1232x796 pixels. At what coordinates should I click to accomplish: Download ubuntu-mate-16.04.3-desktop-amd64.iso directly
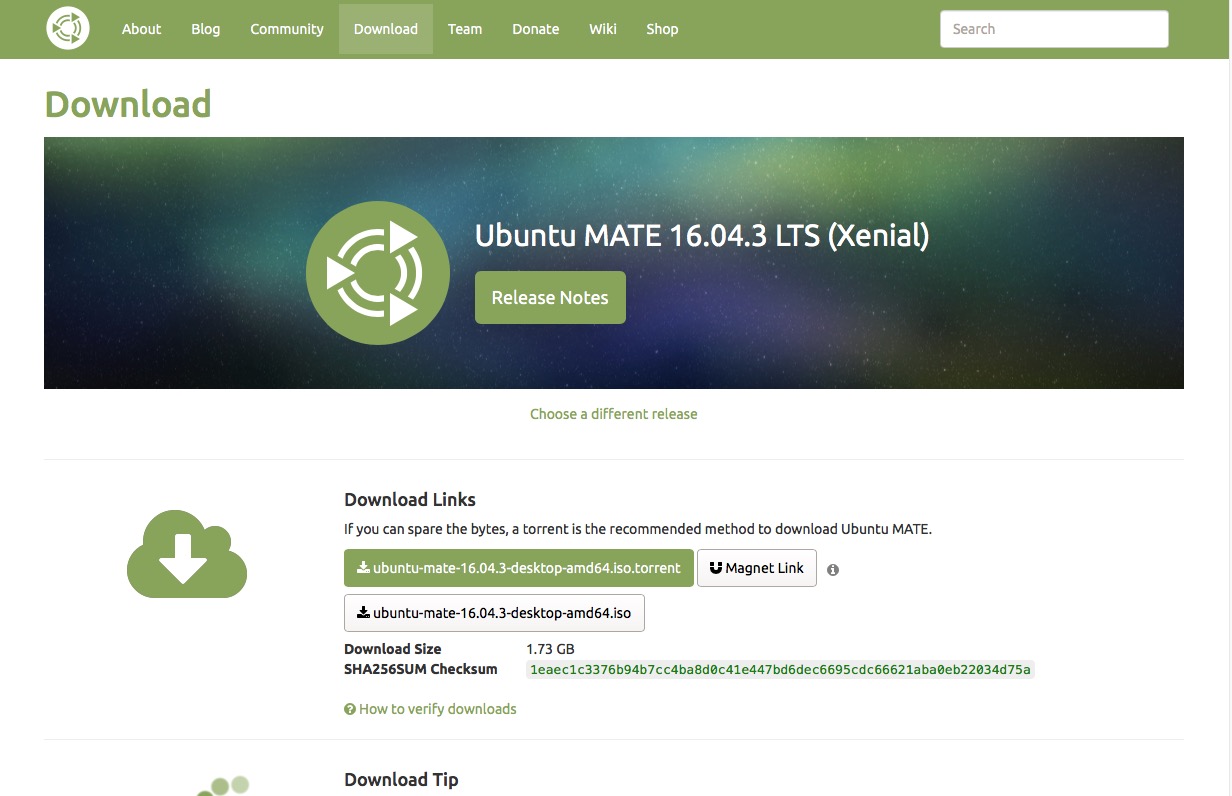click(x=494, y=613)
